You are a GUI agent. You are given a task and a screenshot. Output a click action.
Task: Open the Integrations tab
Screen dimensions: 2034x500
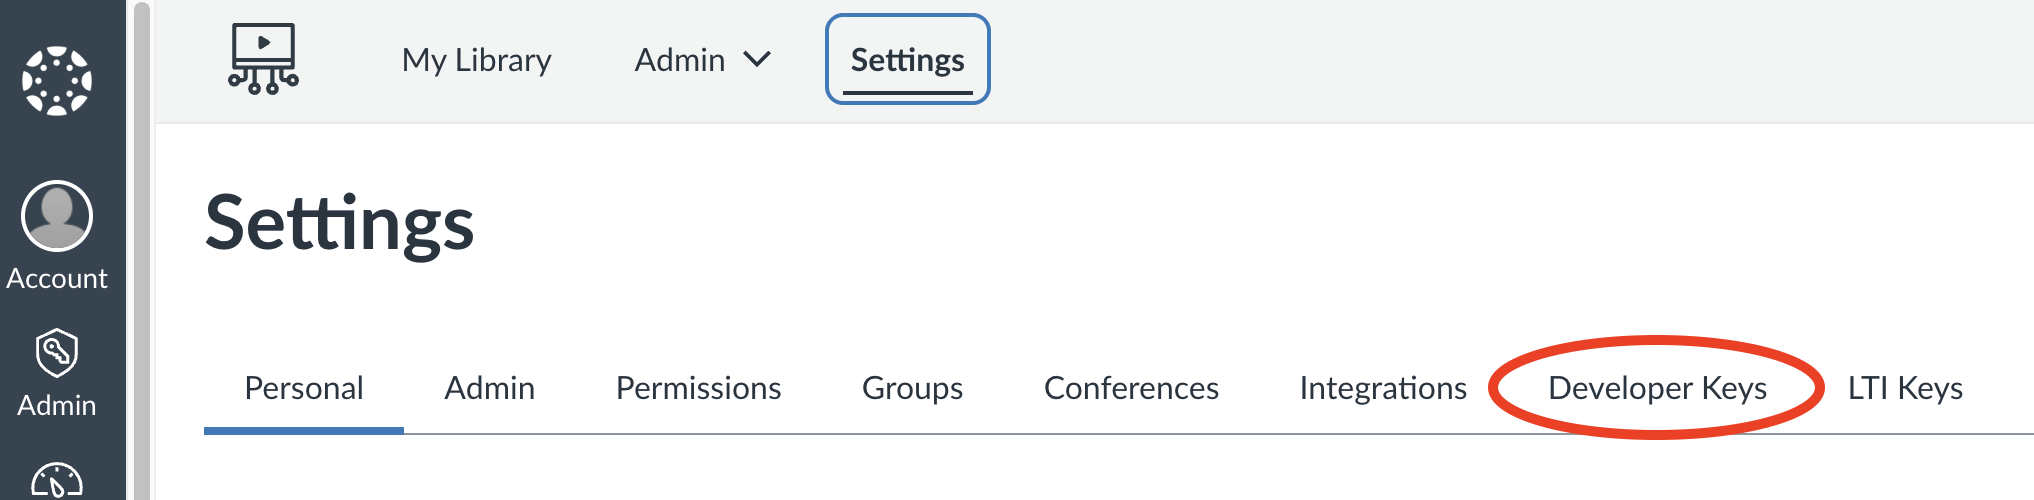click(x=1383, y=388)
